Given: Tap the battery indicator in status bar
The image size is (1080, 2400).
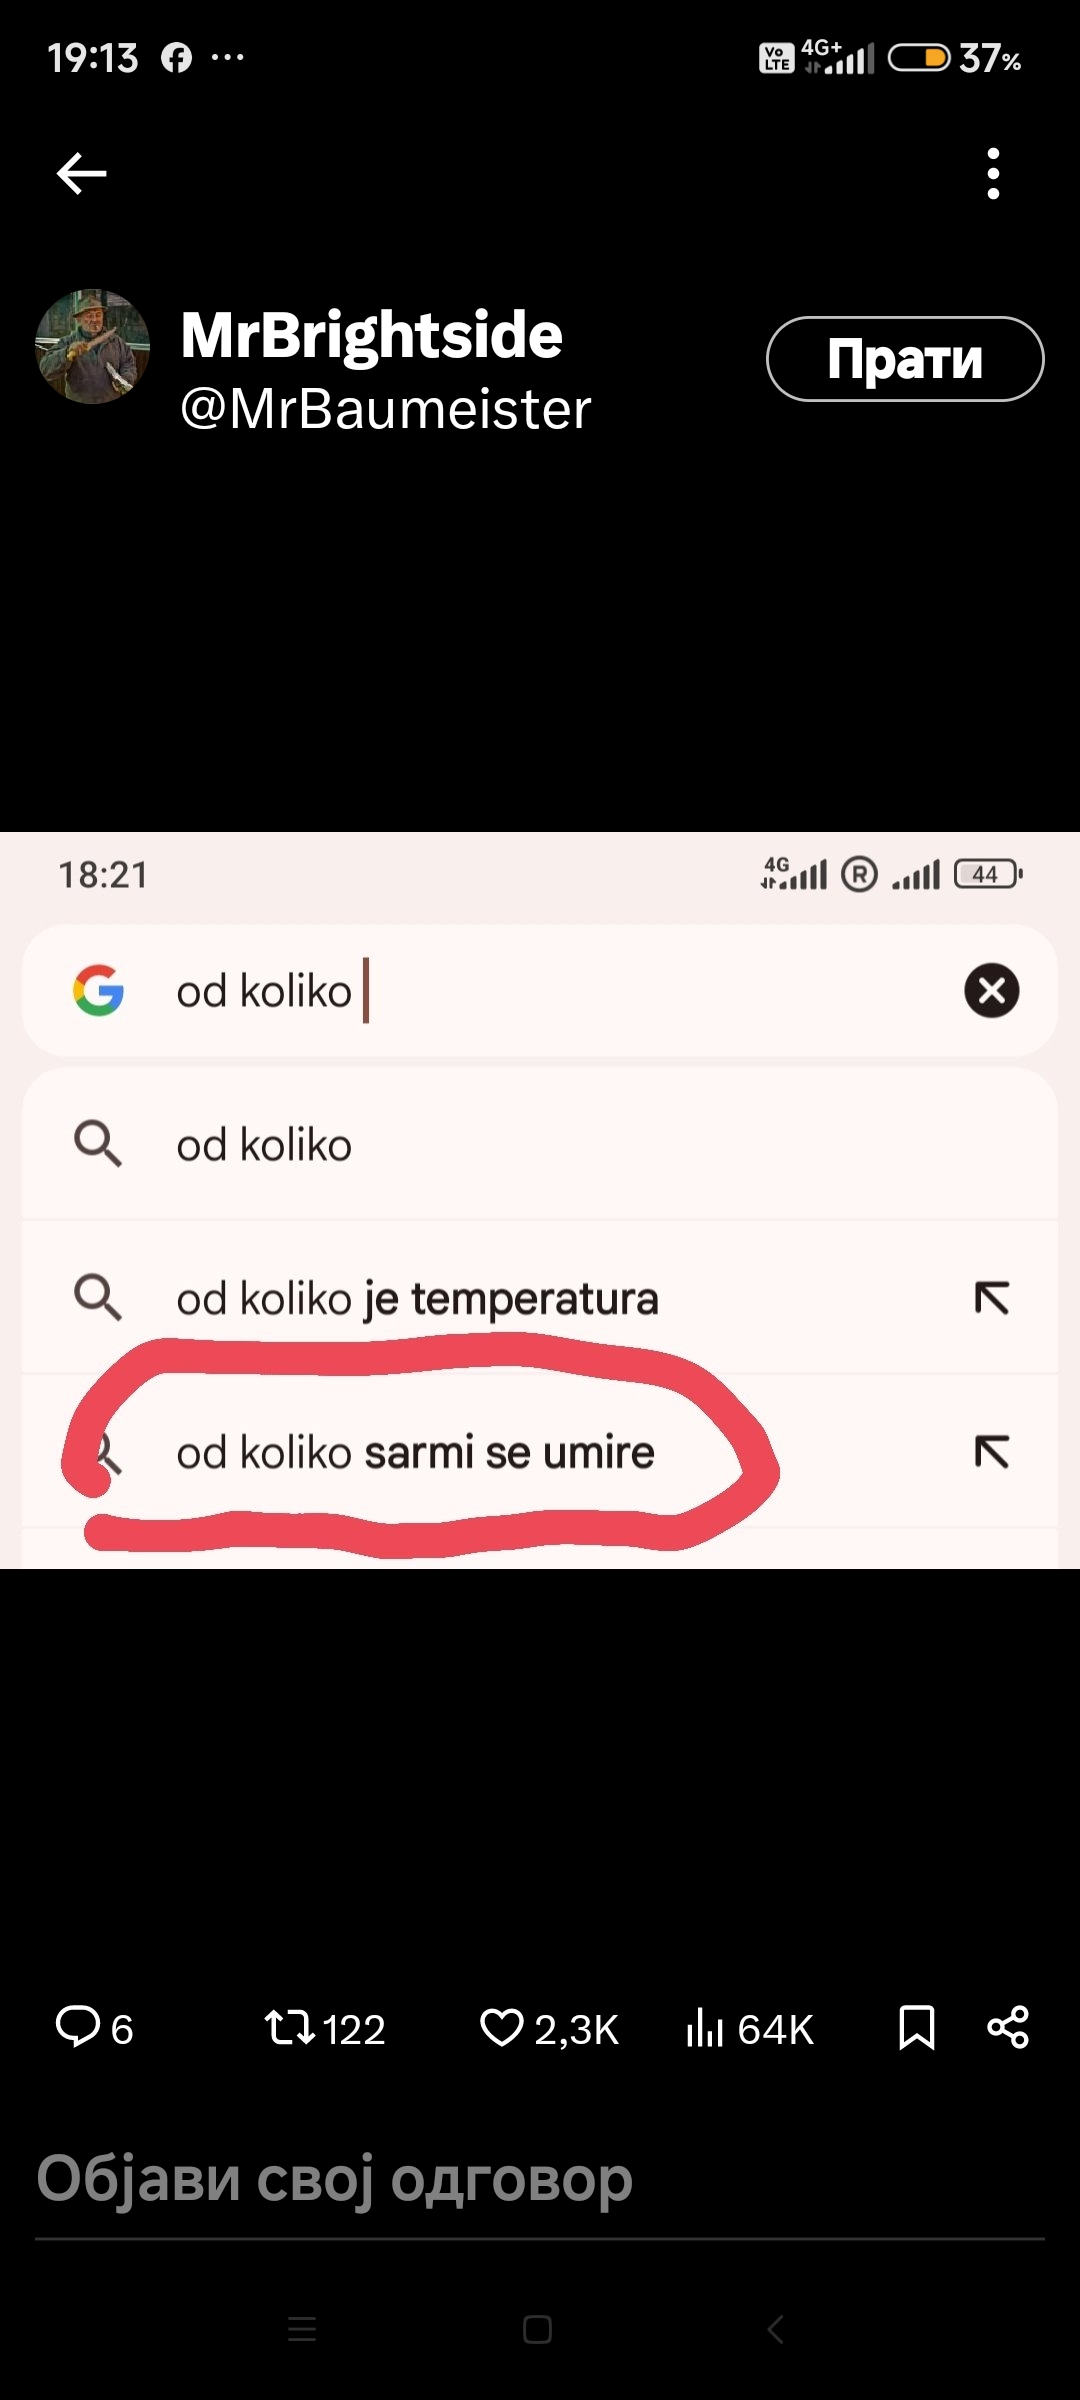Looking at the screenshot, I should coord(919,58).
